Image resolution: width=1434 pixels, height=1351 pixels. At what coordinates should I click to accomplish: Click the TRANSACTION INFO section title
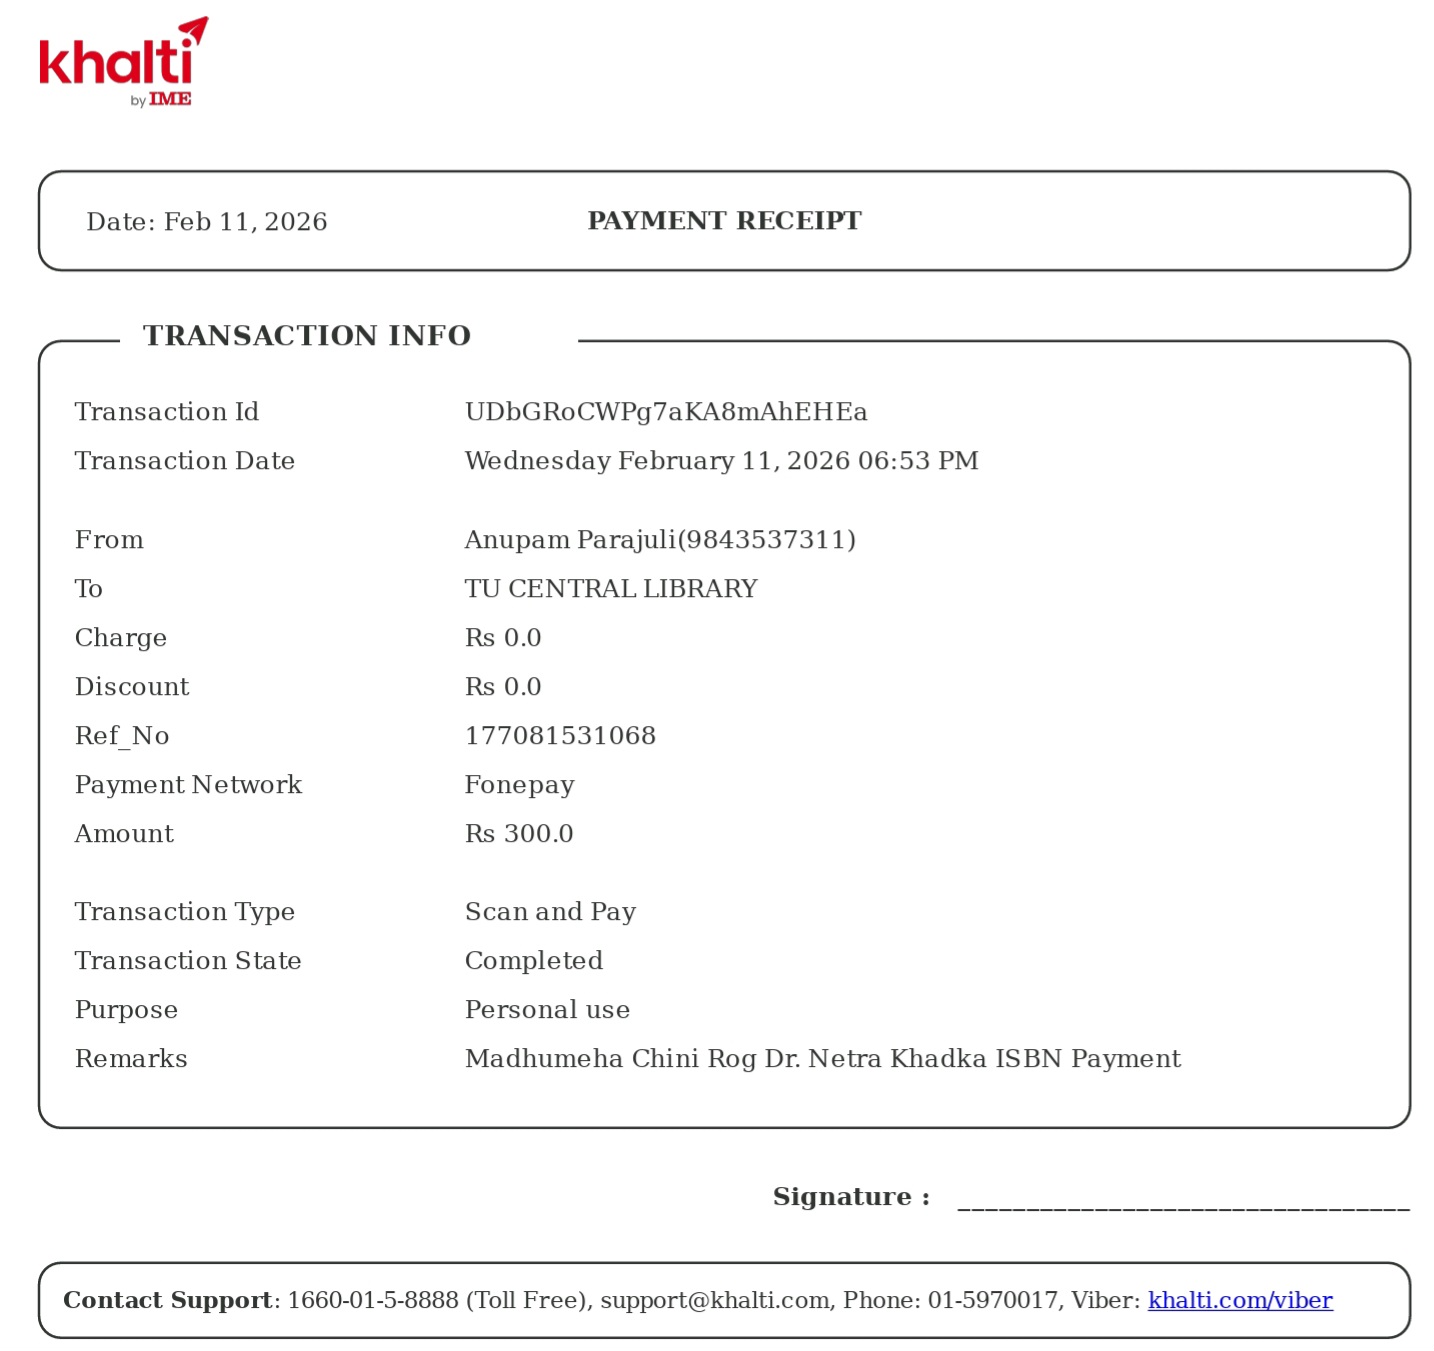tap(307, 336)
